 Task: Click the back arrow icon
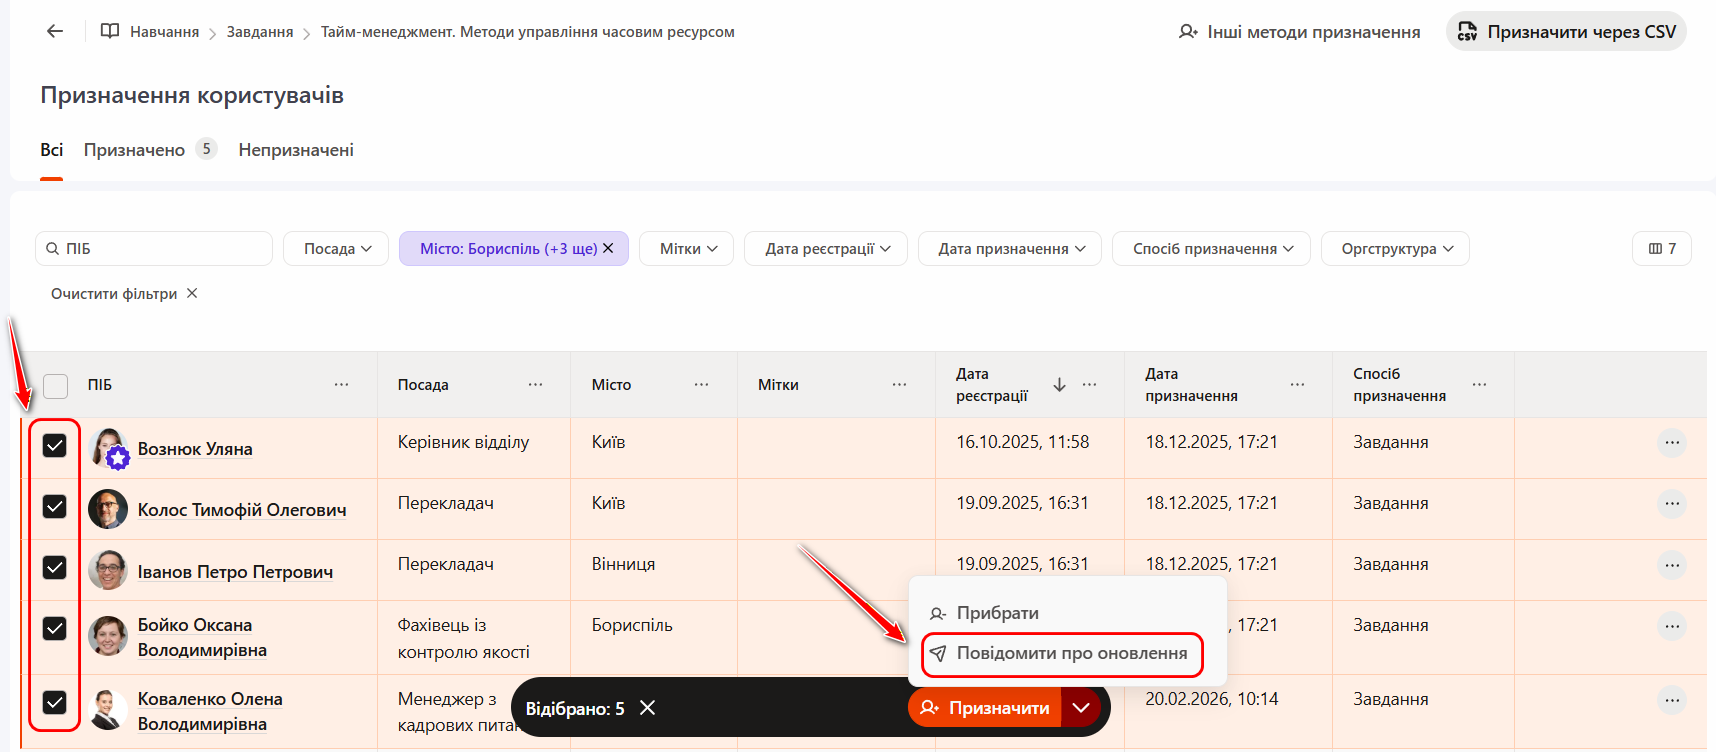pyautogui.click(x=55, y=31)
